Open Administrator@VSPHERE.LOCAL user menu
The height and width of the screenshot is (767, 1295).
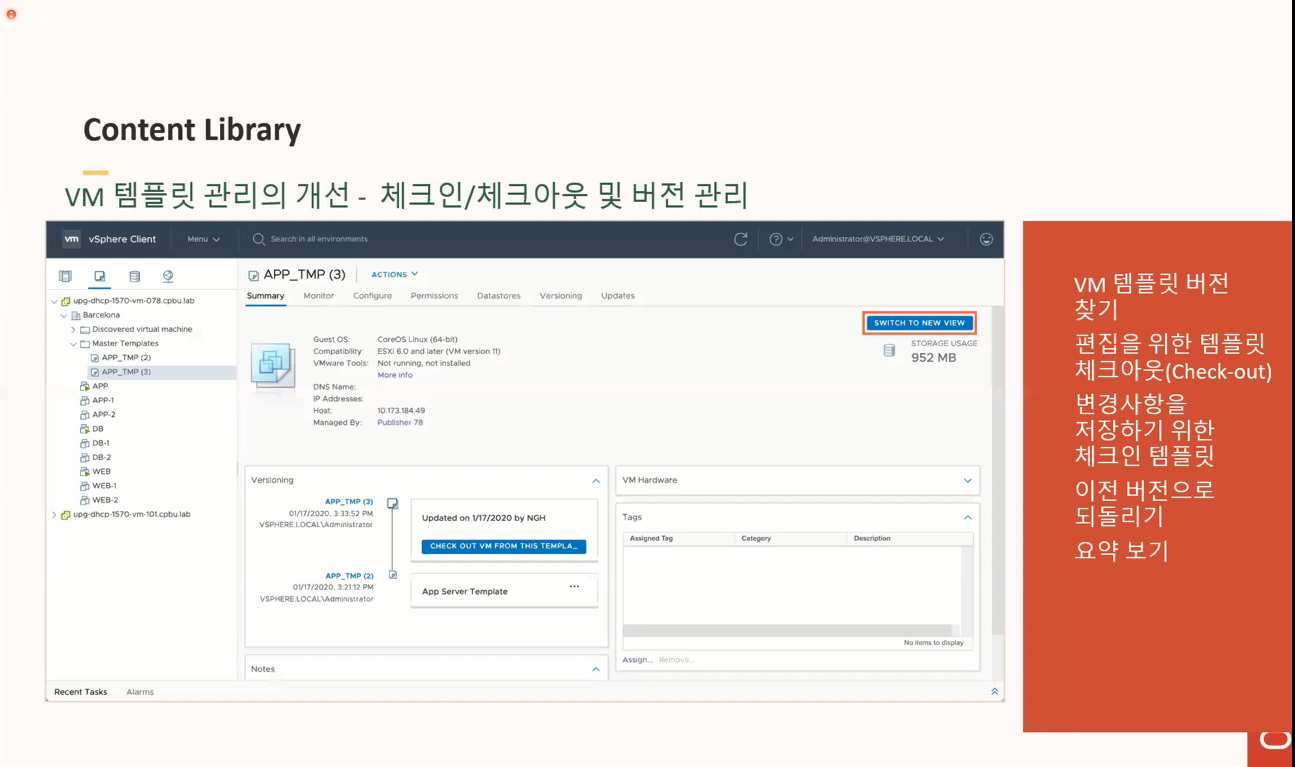[x=878, y=239]
